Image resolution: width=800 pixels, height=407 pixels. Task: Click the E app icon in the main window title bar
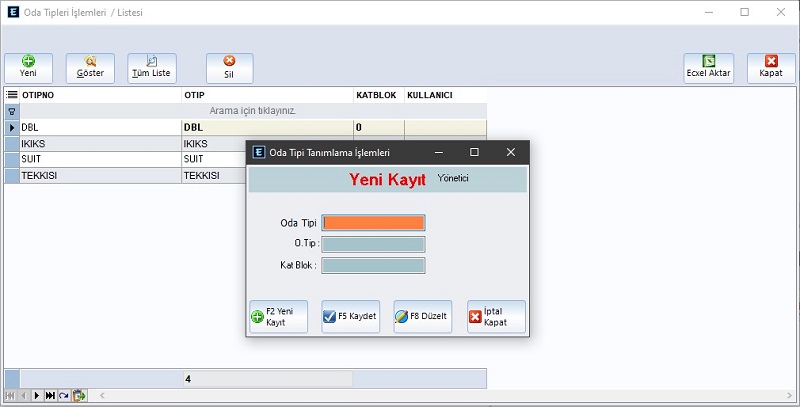point(13,12)
